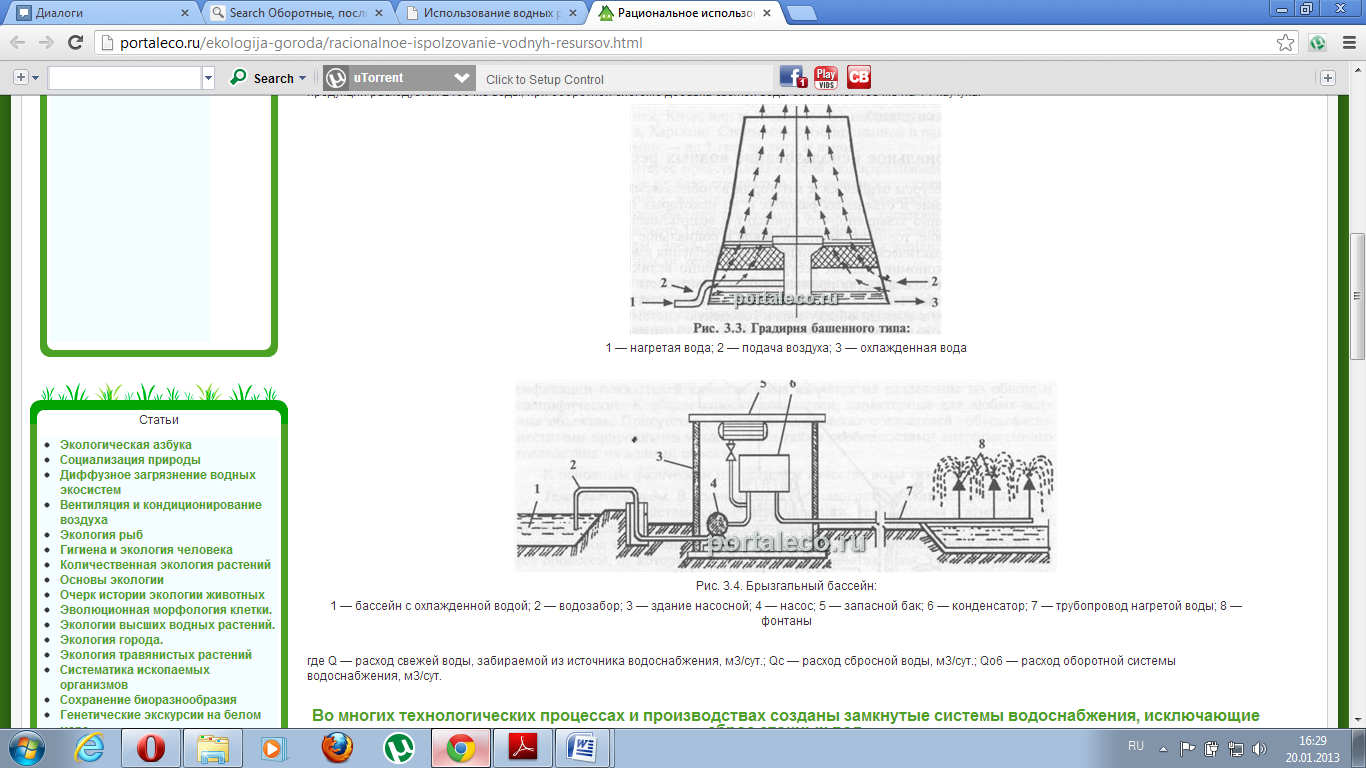The height and width of the screenshot is (768, 1366).
Task: Click the network tray icon
Action: [1237, 747]
